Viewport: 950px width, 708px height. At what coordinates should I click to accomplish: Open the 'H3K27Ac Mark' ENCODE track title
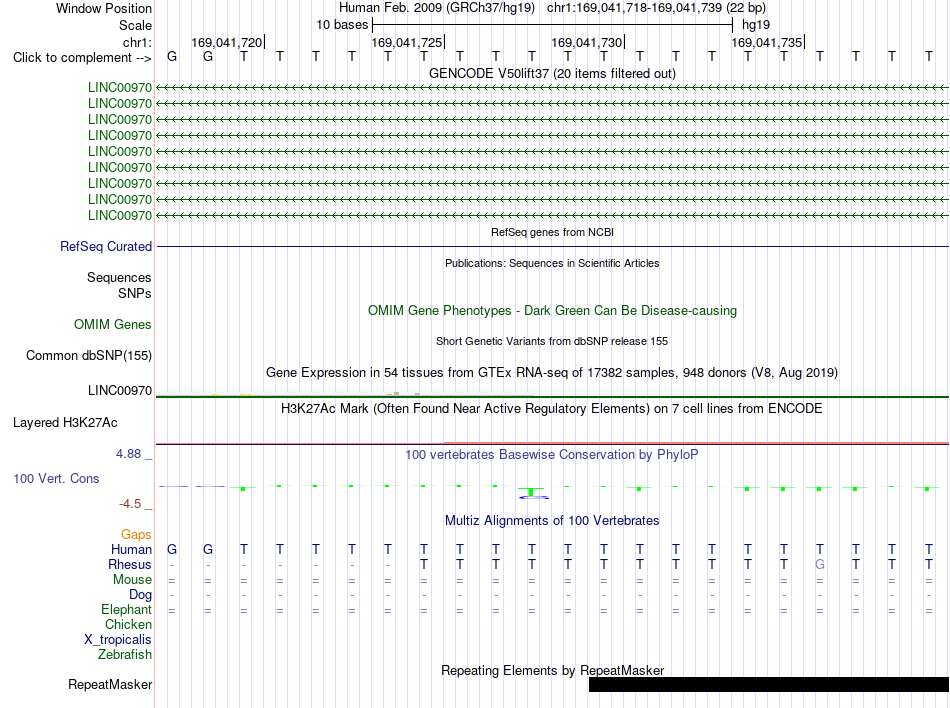coord(552,408)
